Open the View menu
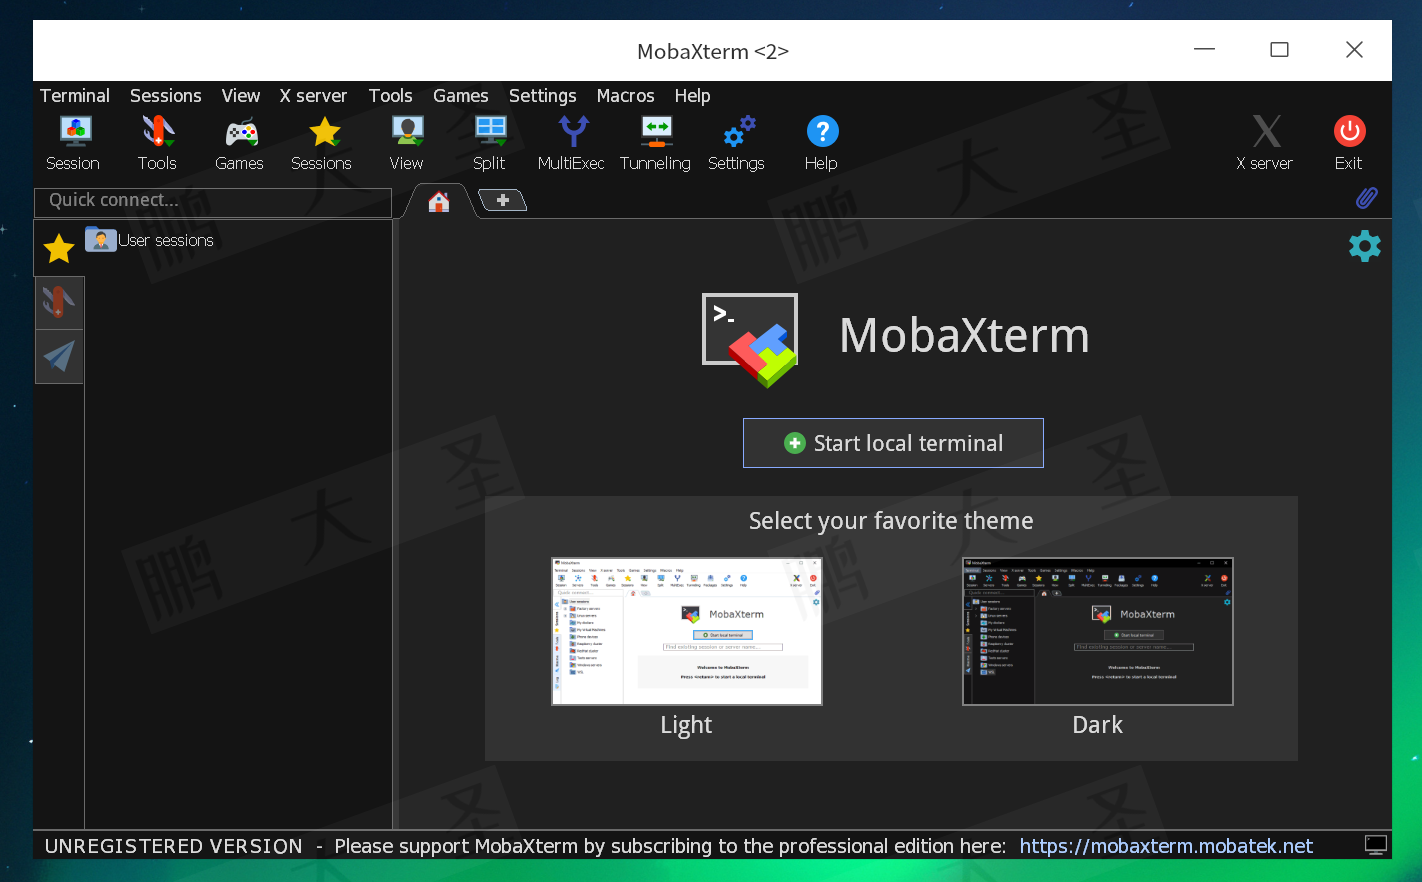This screenshot has height=882, width=1422. (241, 96)
